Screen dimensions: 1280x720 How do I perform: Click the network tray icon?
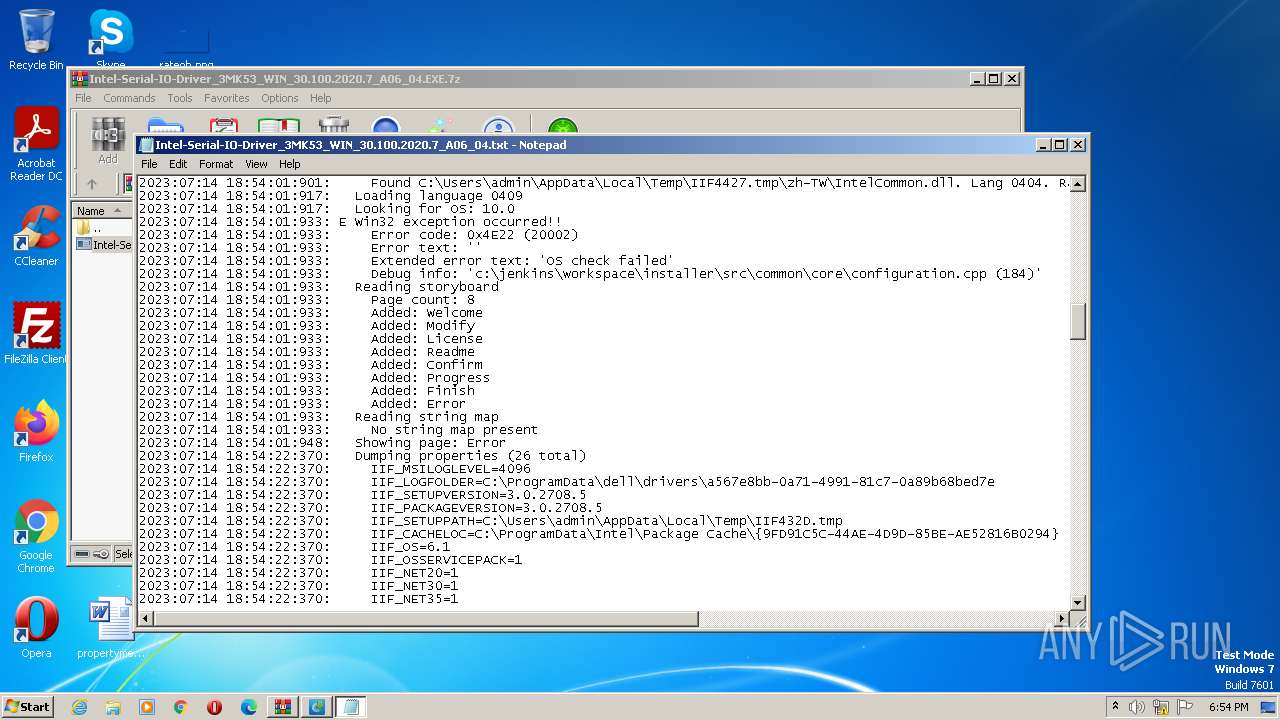click(1161, 707)
